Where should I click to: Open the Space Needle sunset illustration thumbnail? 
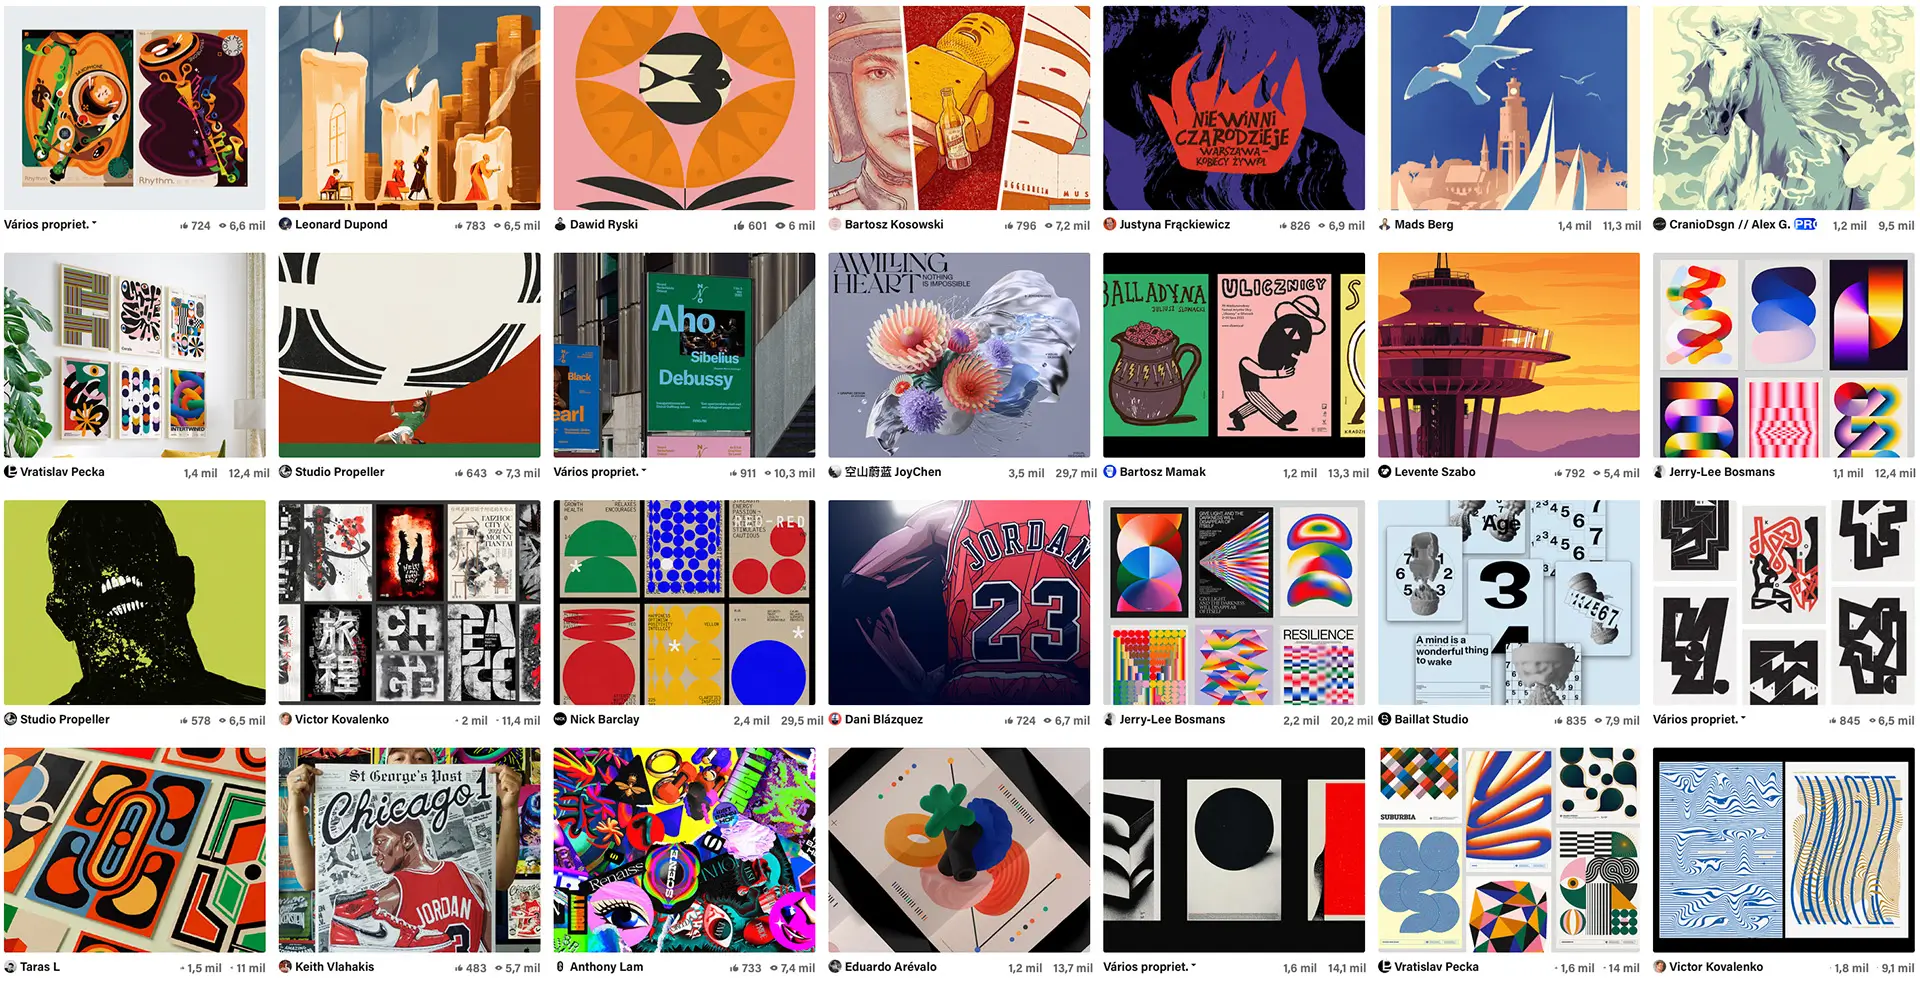[1509, 355]
